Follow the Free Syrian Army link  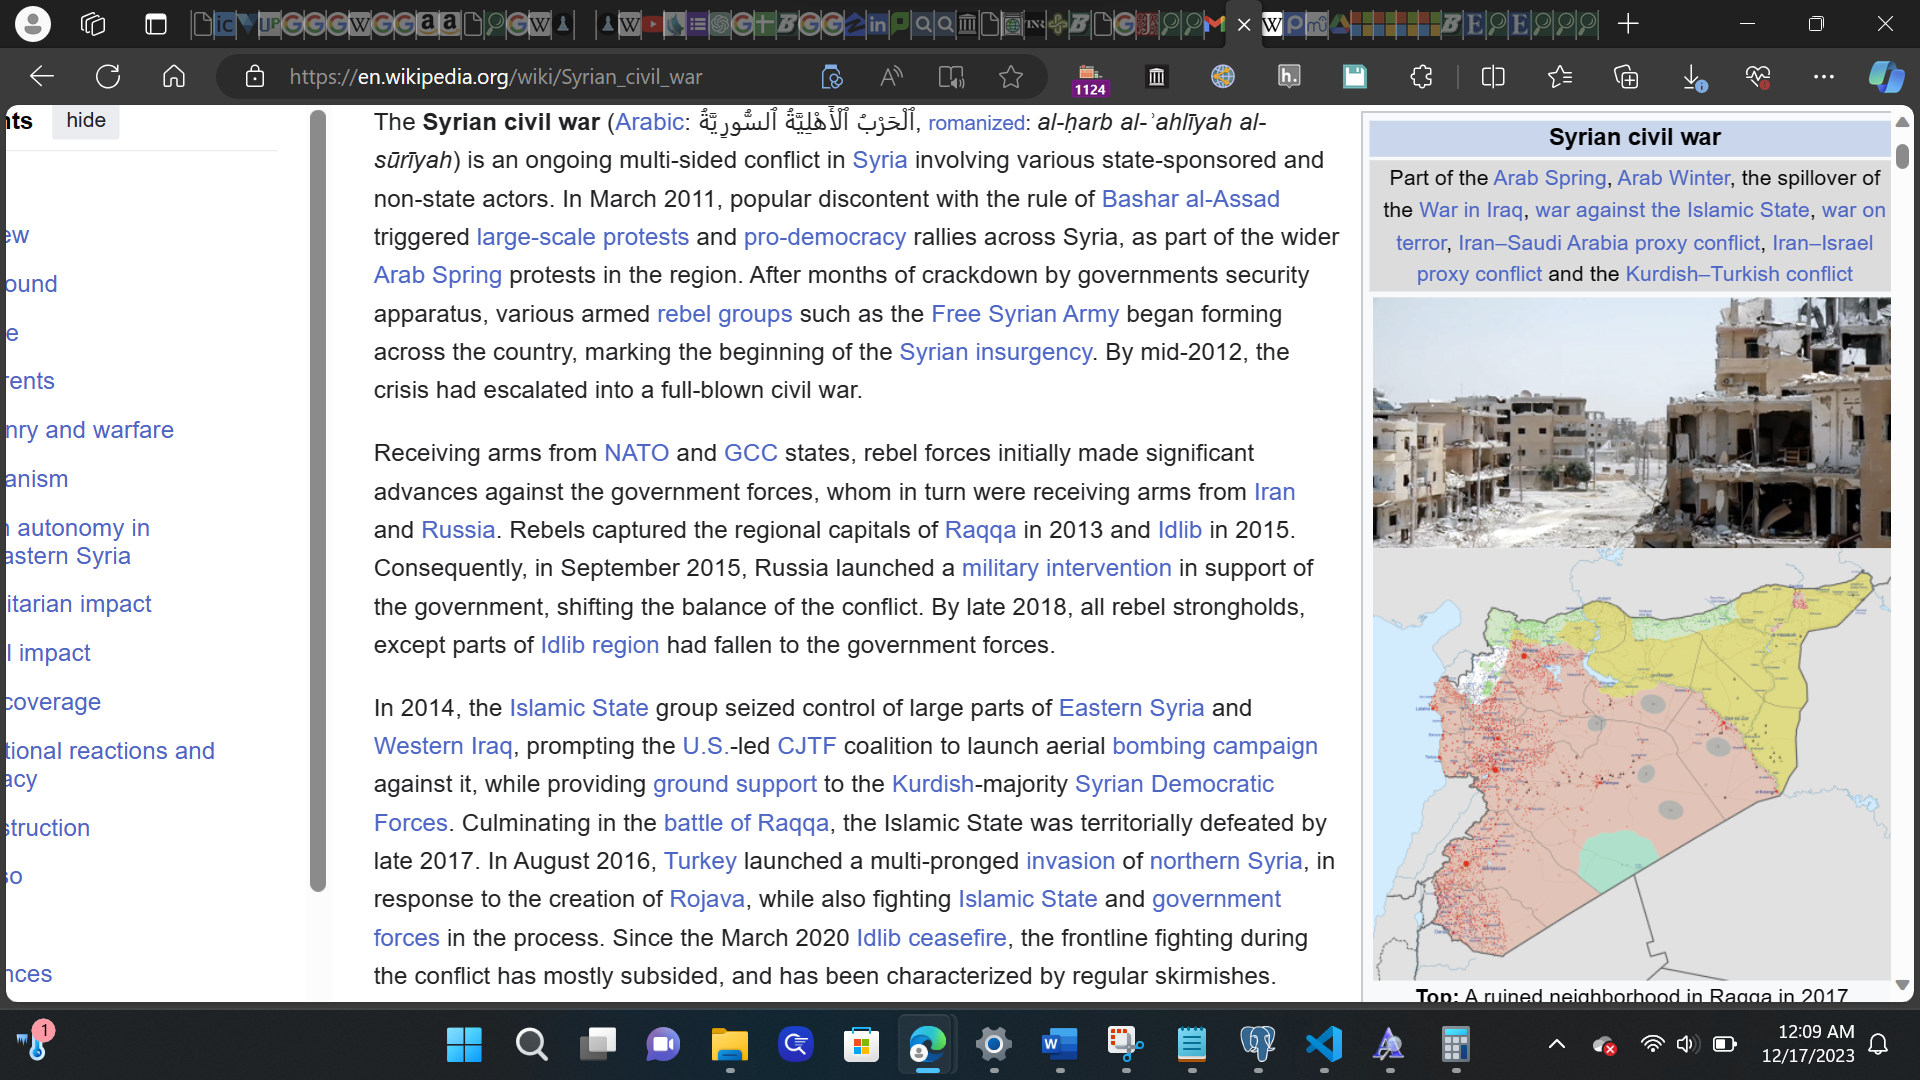coord(1025,314)
